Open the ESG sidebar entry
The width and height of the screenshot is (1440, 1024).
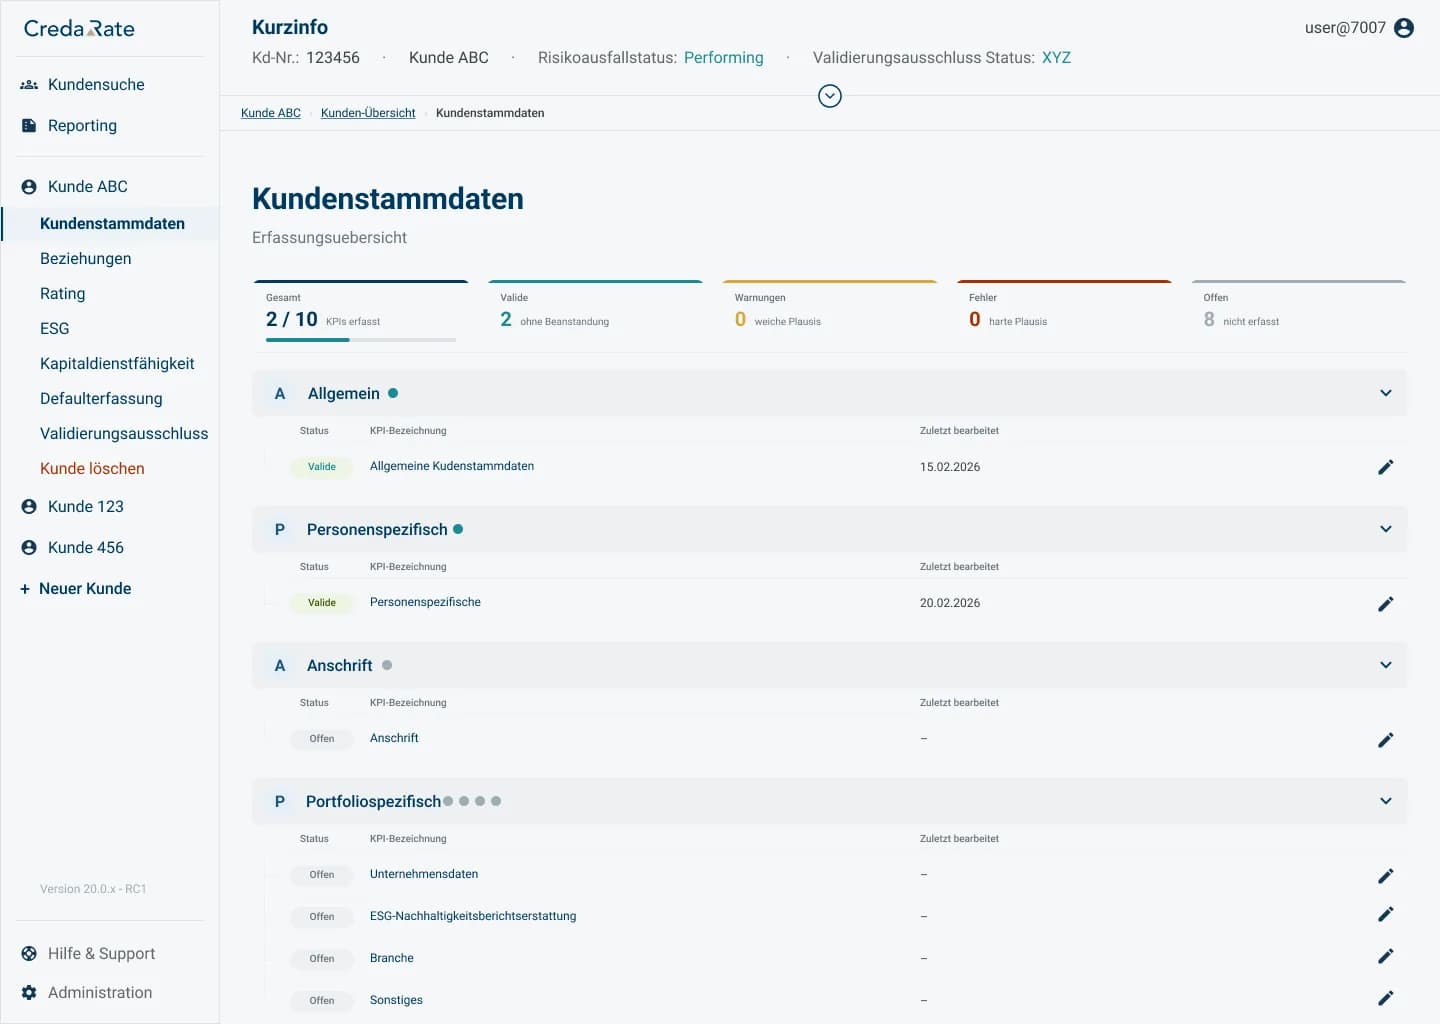[x=55, y=329]
